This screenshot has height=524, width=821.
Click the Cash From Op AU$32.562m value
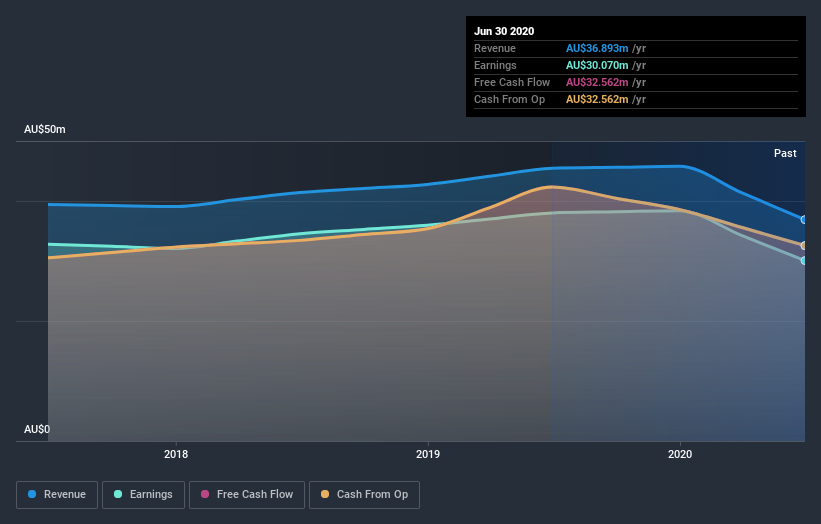pos(597,99)
